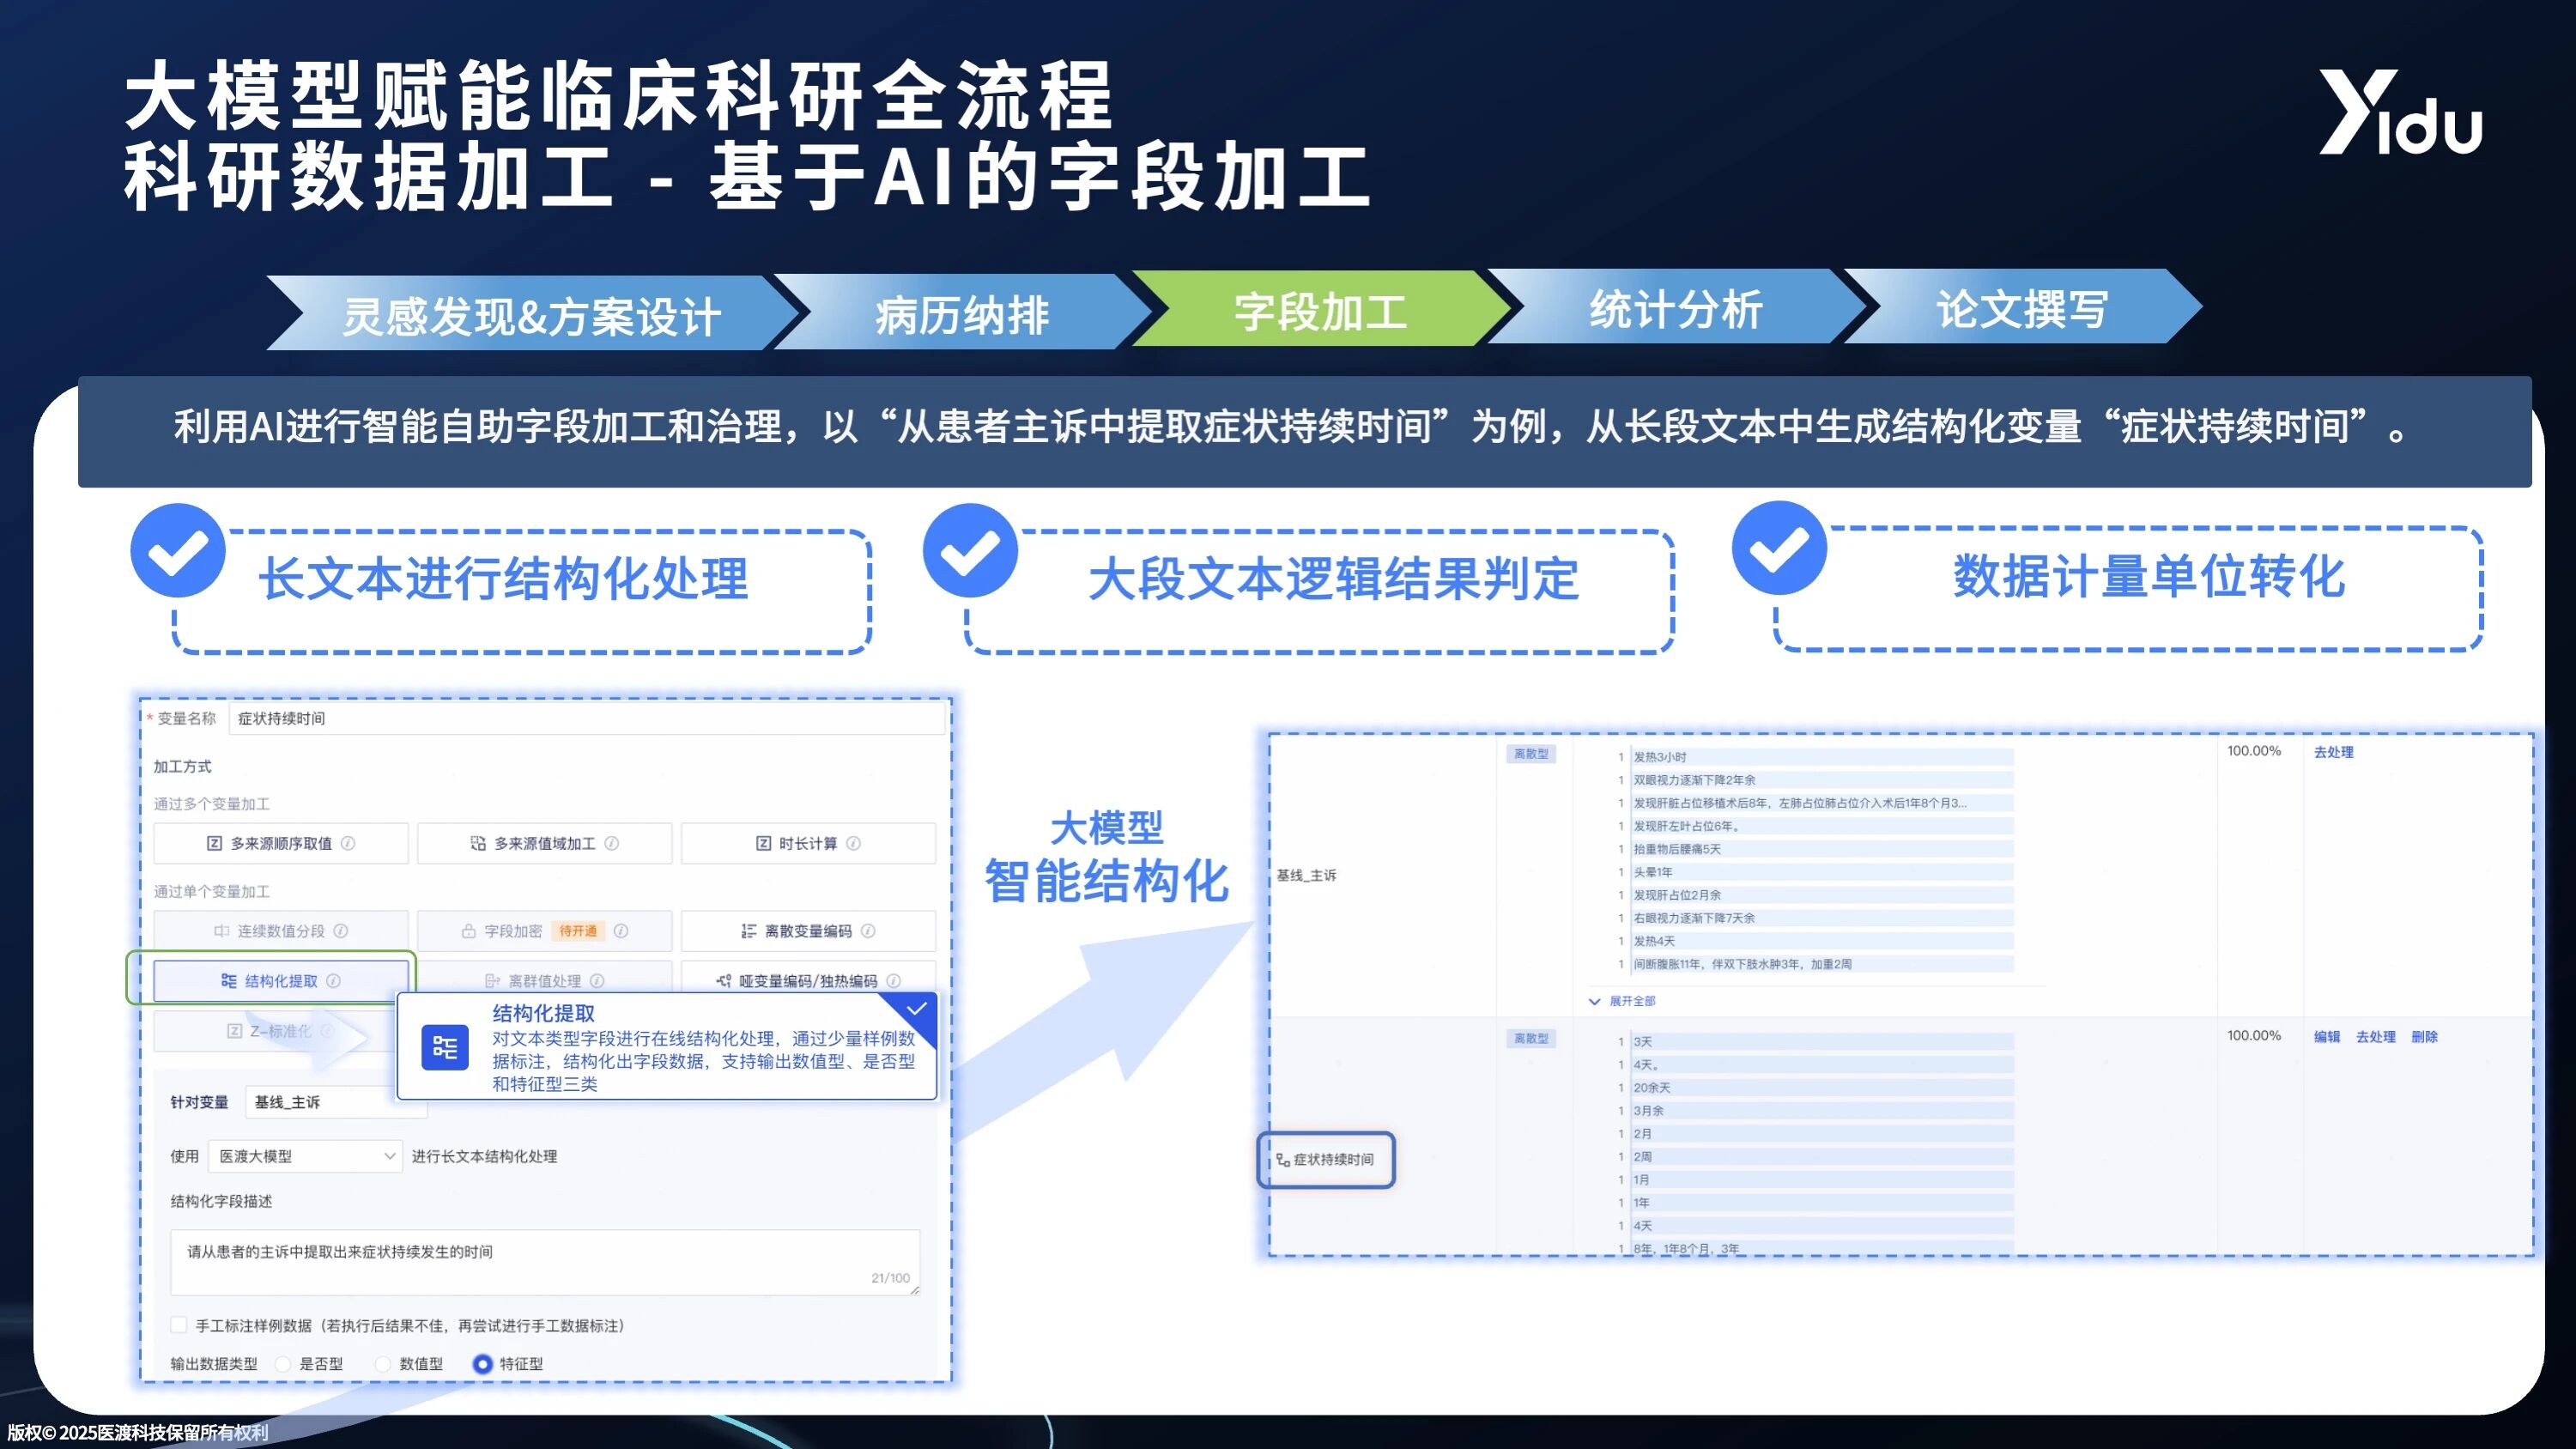The height and width of the screenshot is (1449, 2576).
Task: Click info icon beside 多来源顺序取值
Action: pos(348,843)
